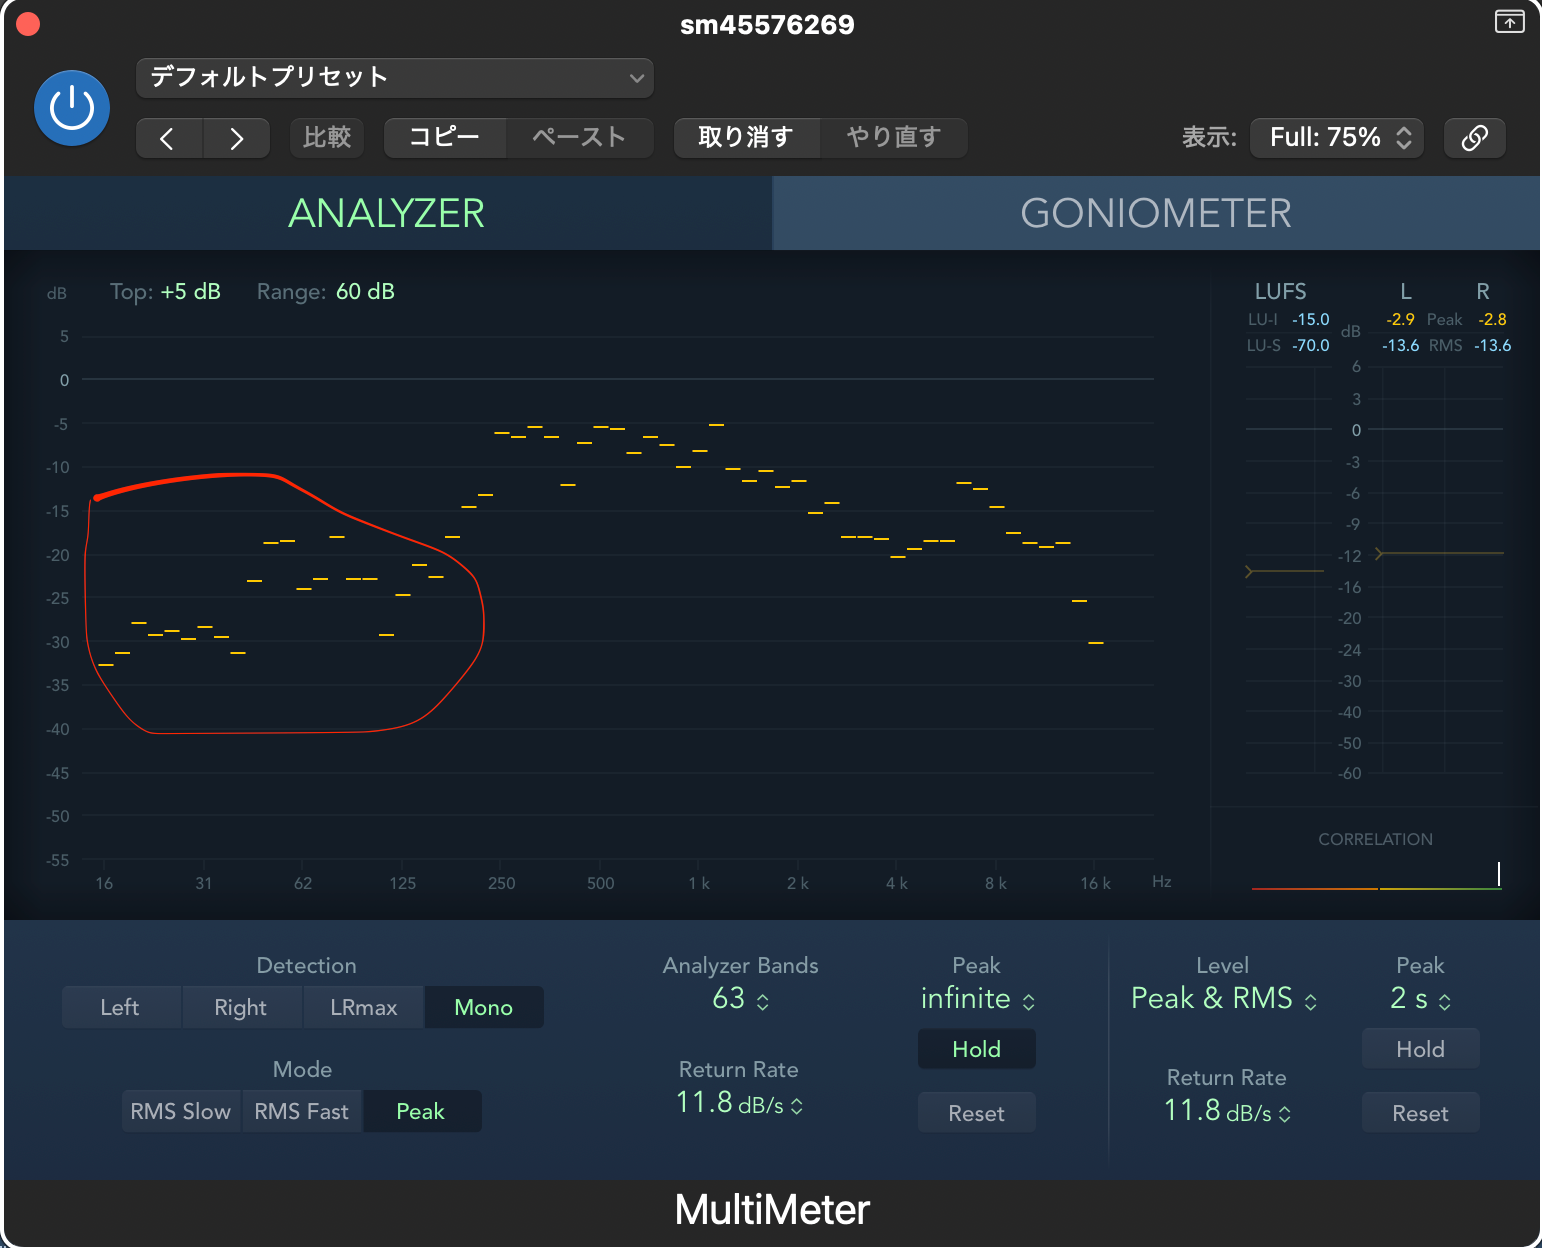The width and height of the screenshot is (1542, 1248).
Task: Click the やり直す redo button
Action: pos(894,138)
